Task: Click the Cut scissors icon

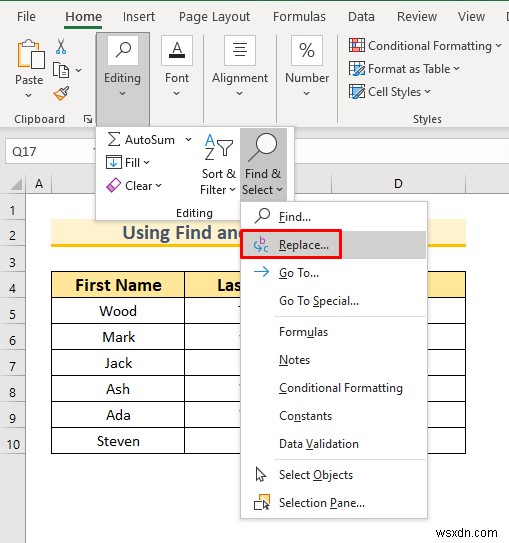Action: [61, 46]
